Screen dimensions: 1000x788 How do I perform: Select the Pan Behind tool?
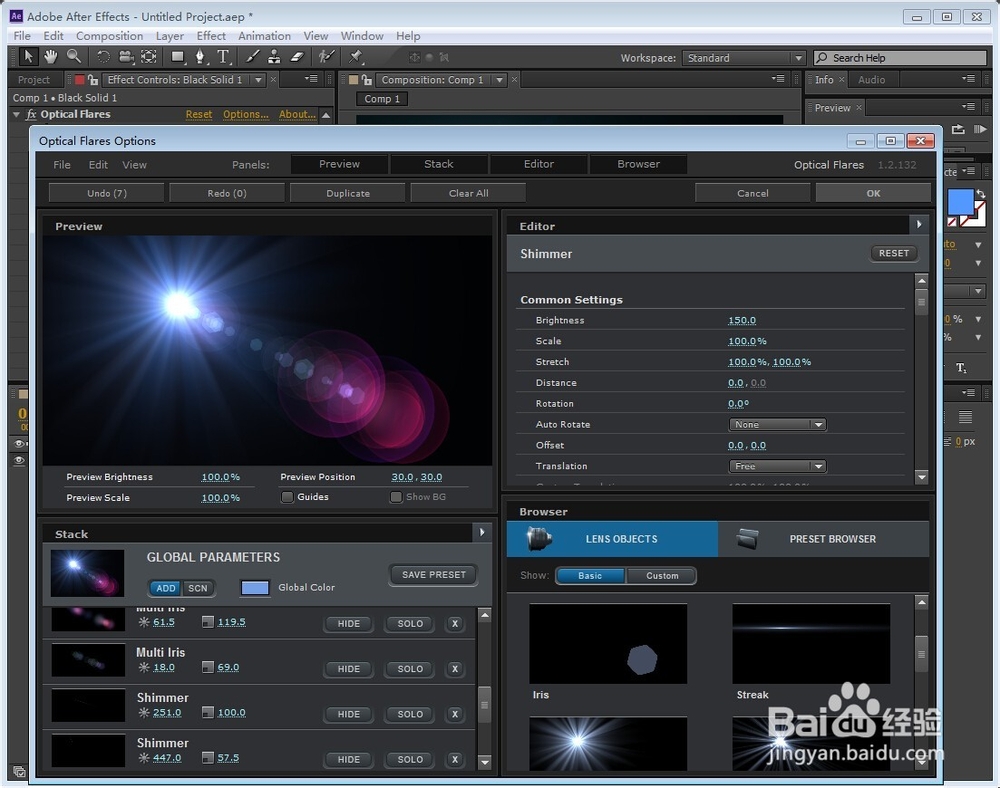pos(149,57)
